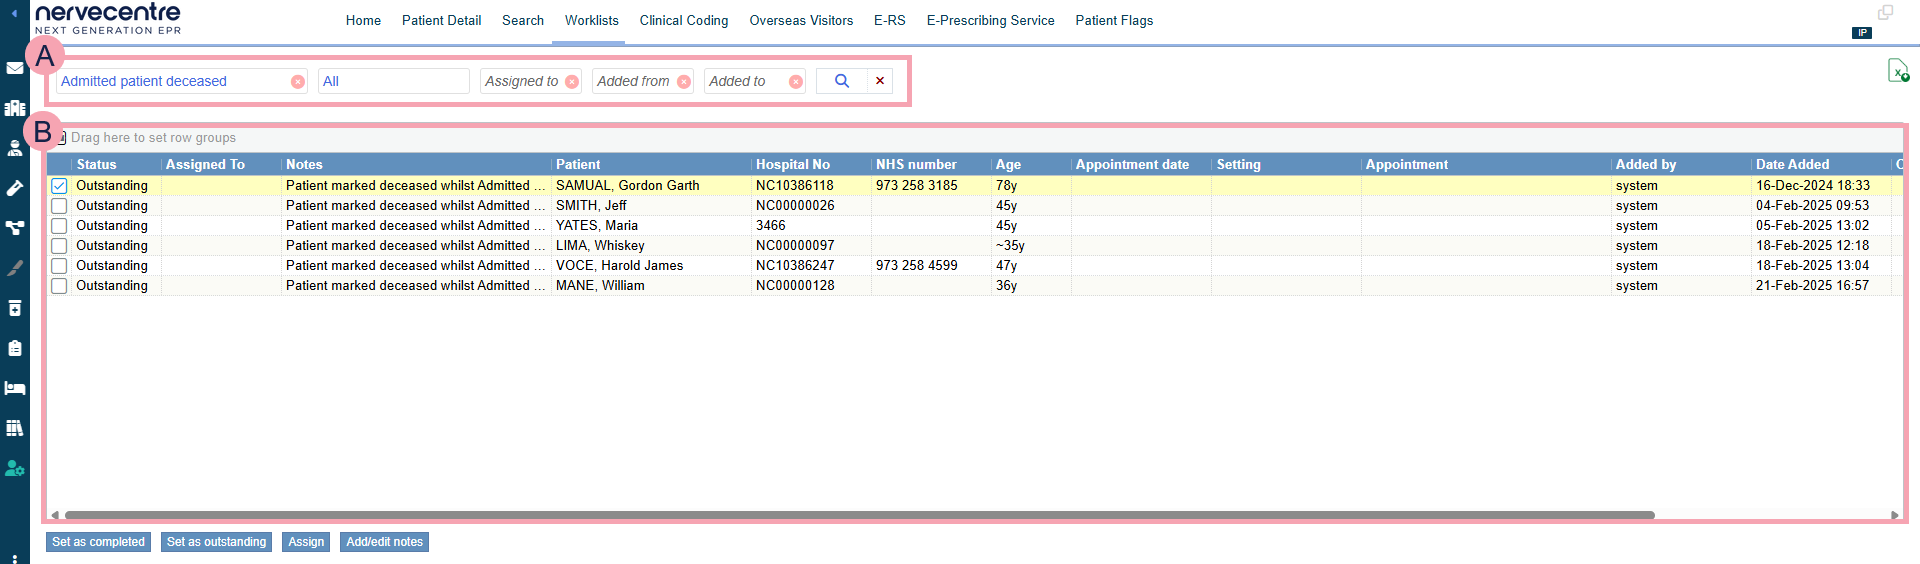
Task: Click Set as completed button
Action: 98,542
